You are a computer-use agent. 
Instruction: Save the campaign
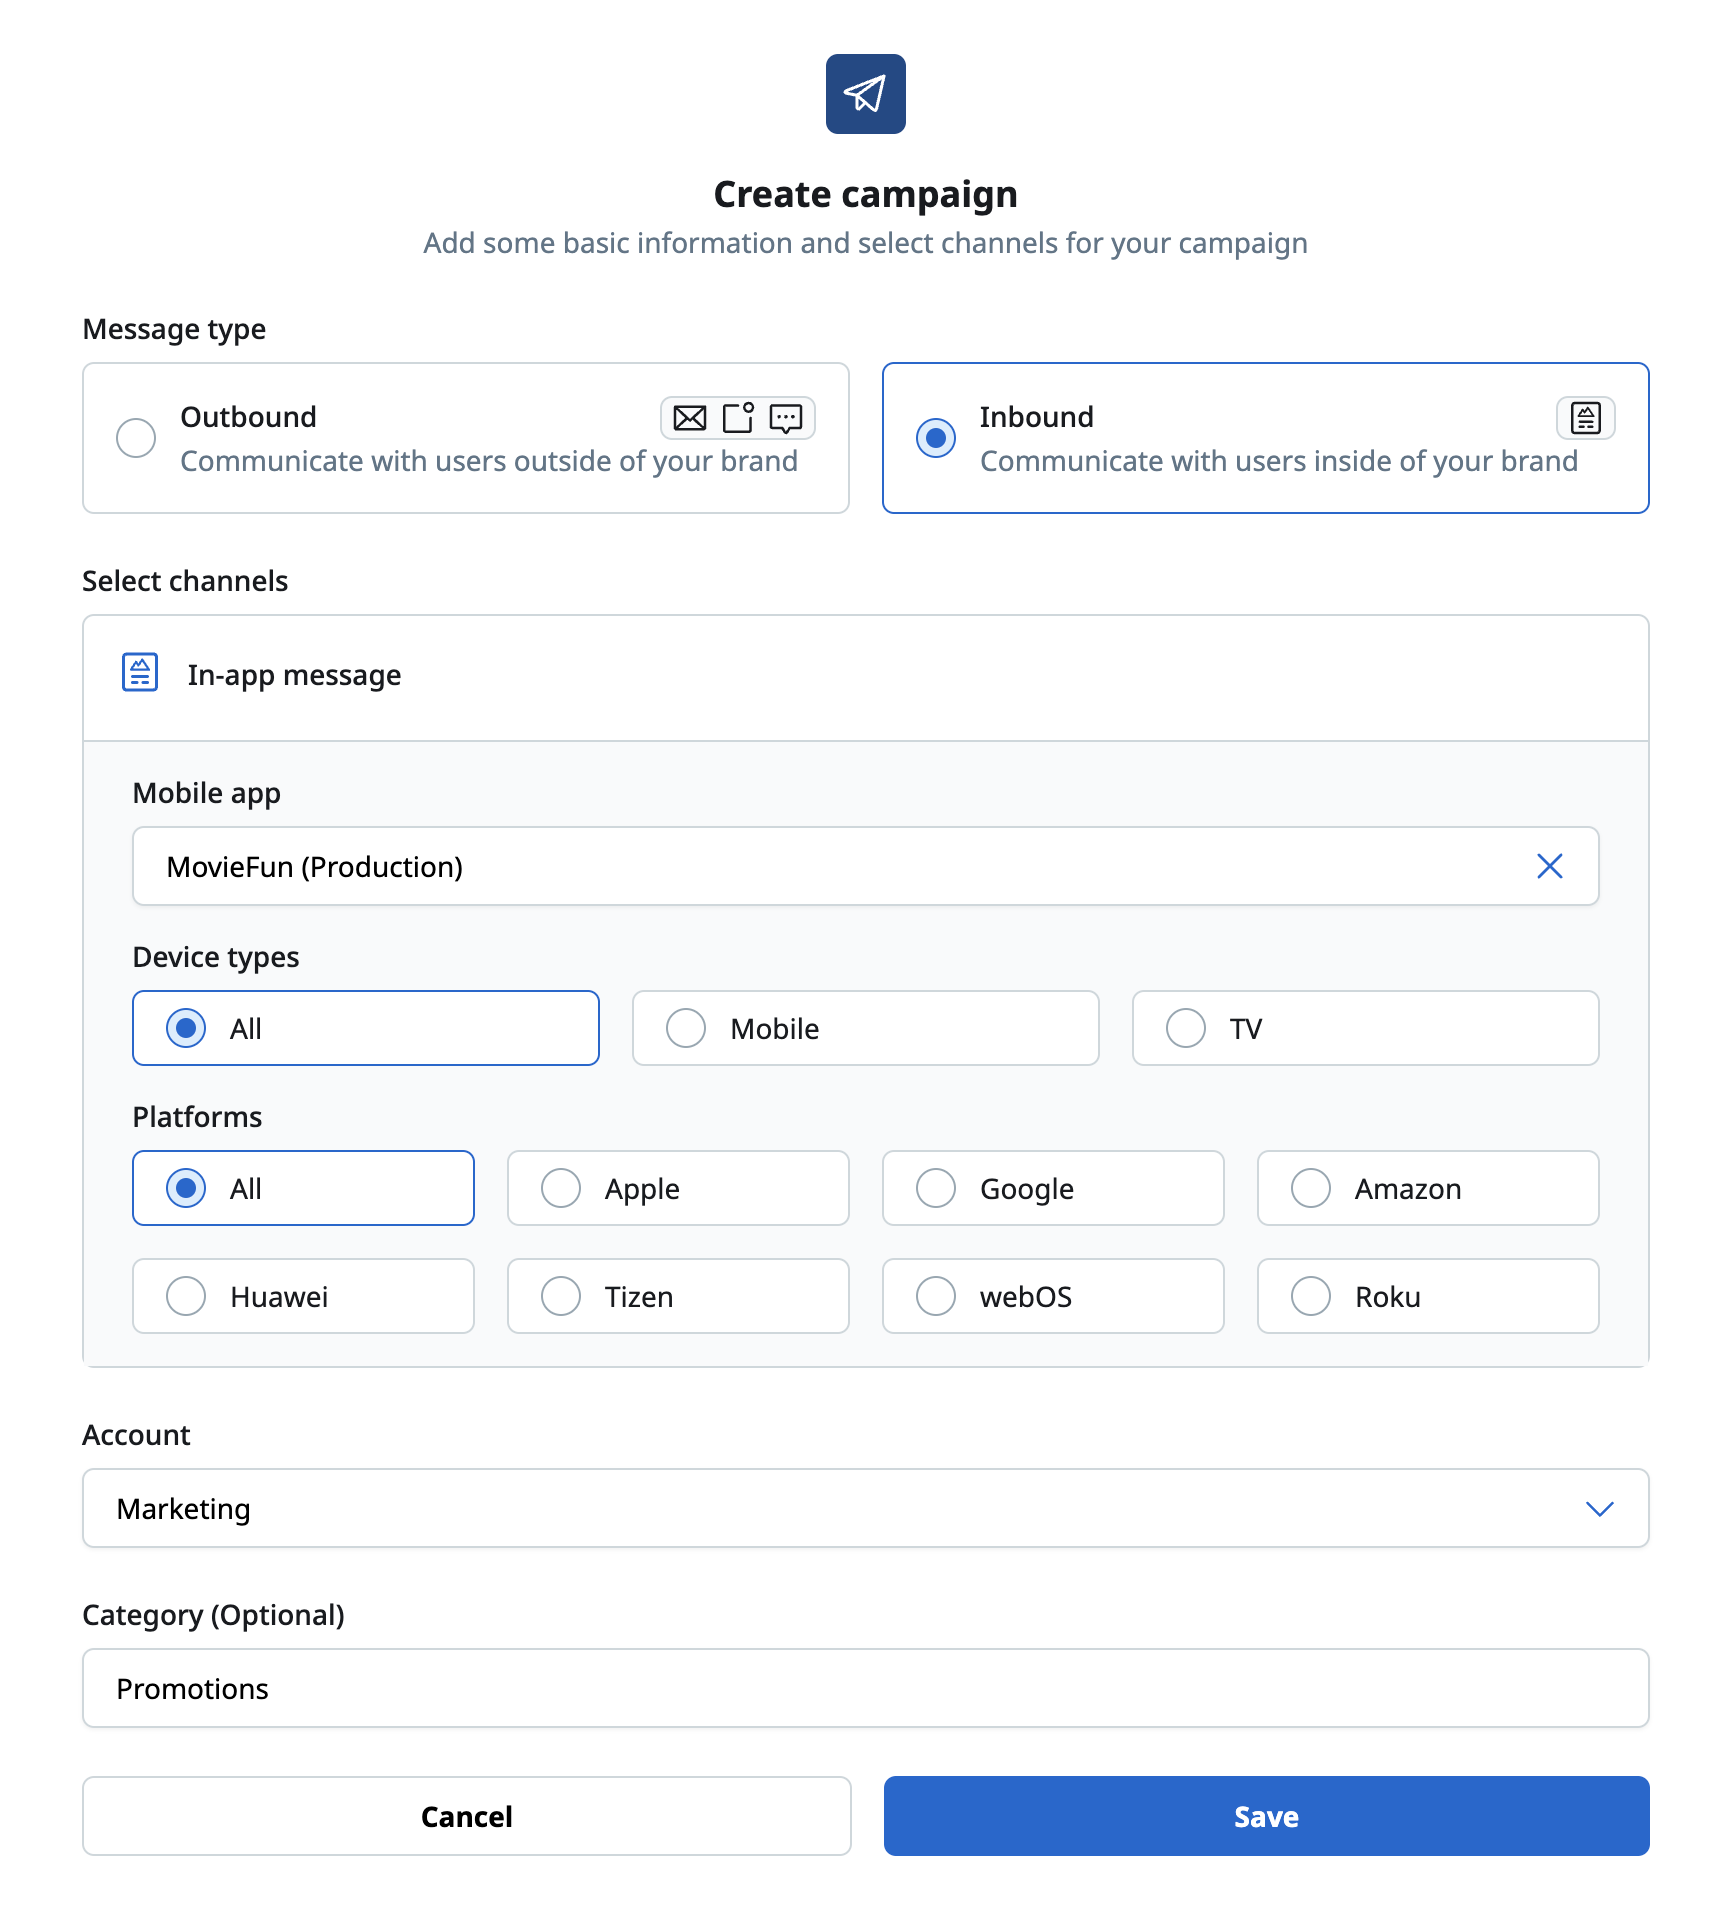1266,1816
